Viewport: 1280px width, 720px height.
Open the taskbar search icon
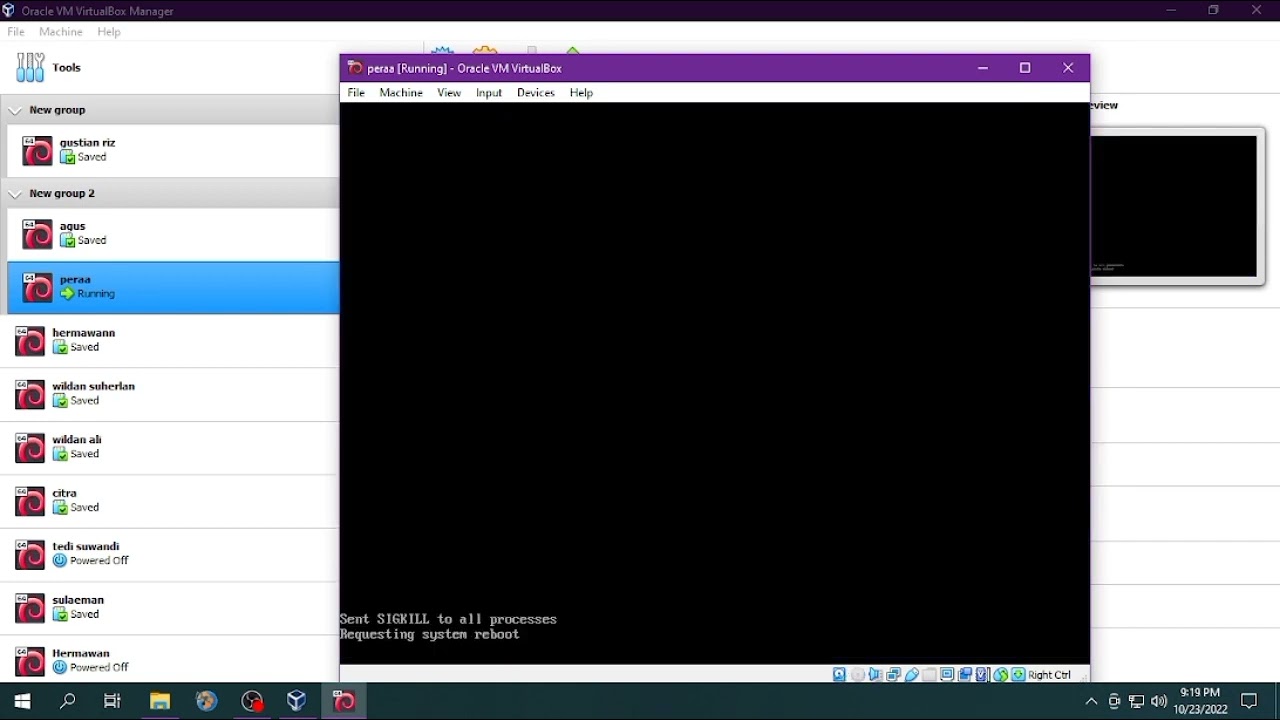(x=68, y=701)
